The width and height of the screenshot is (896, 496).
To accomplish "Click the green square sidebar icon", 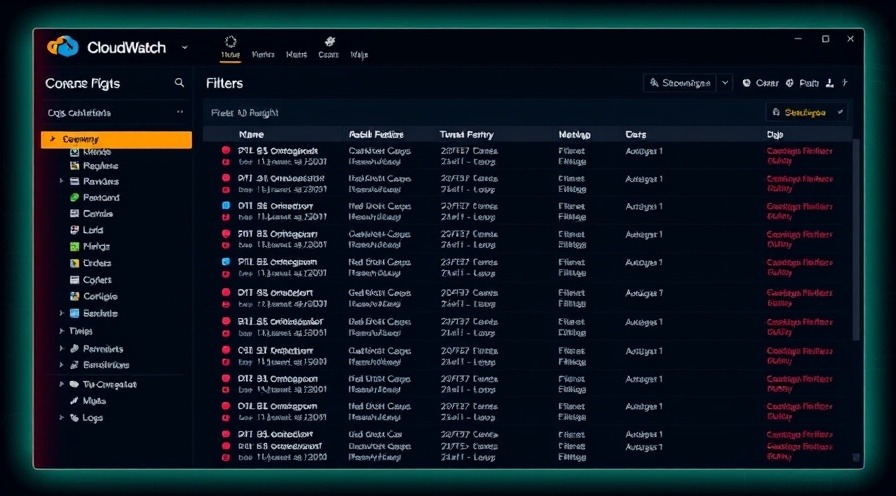I will 74,247.
